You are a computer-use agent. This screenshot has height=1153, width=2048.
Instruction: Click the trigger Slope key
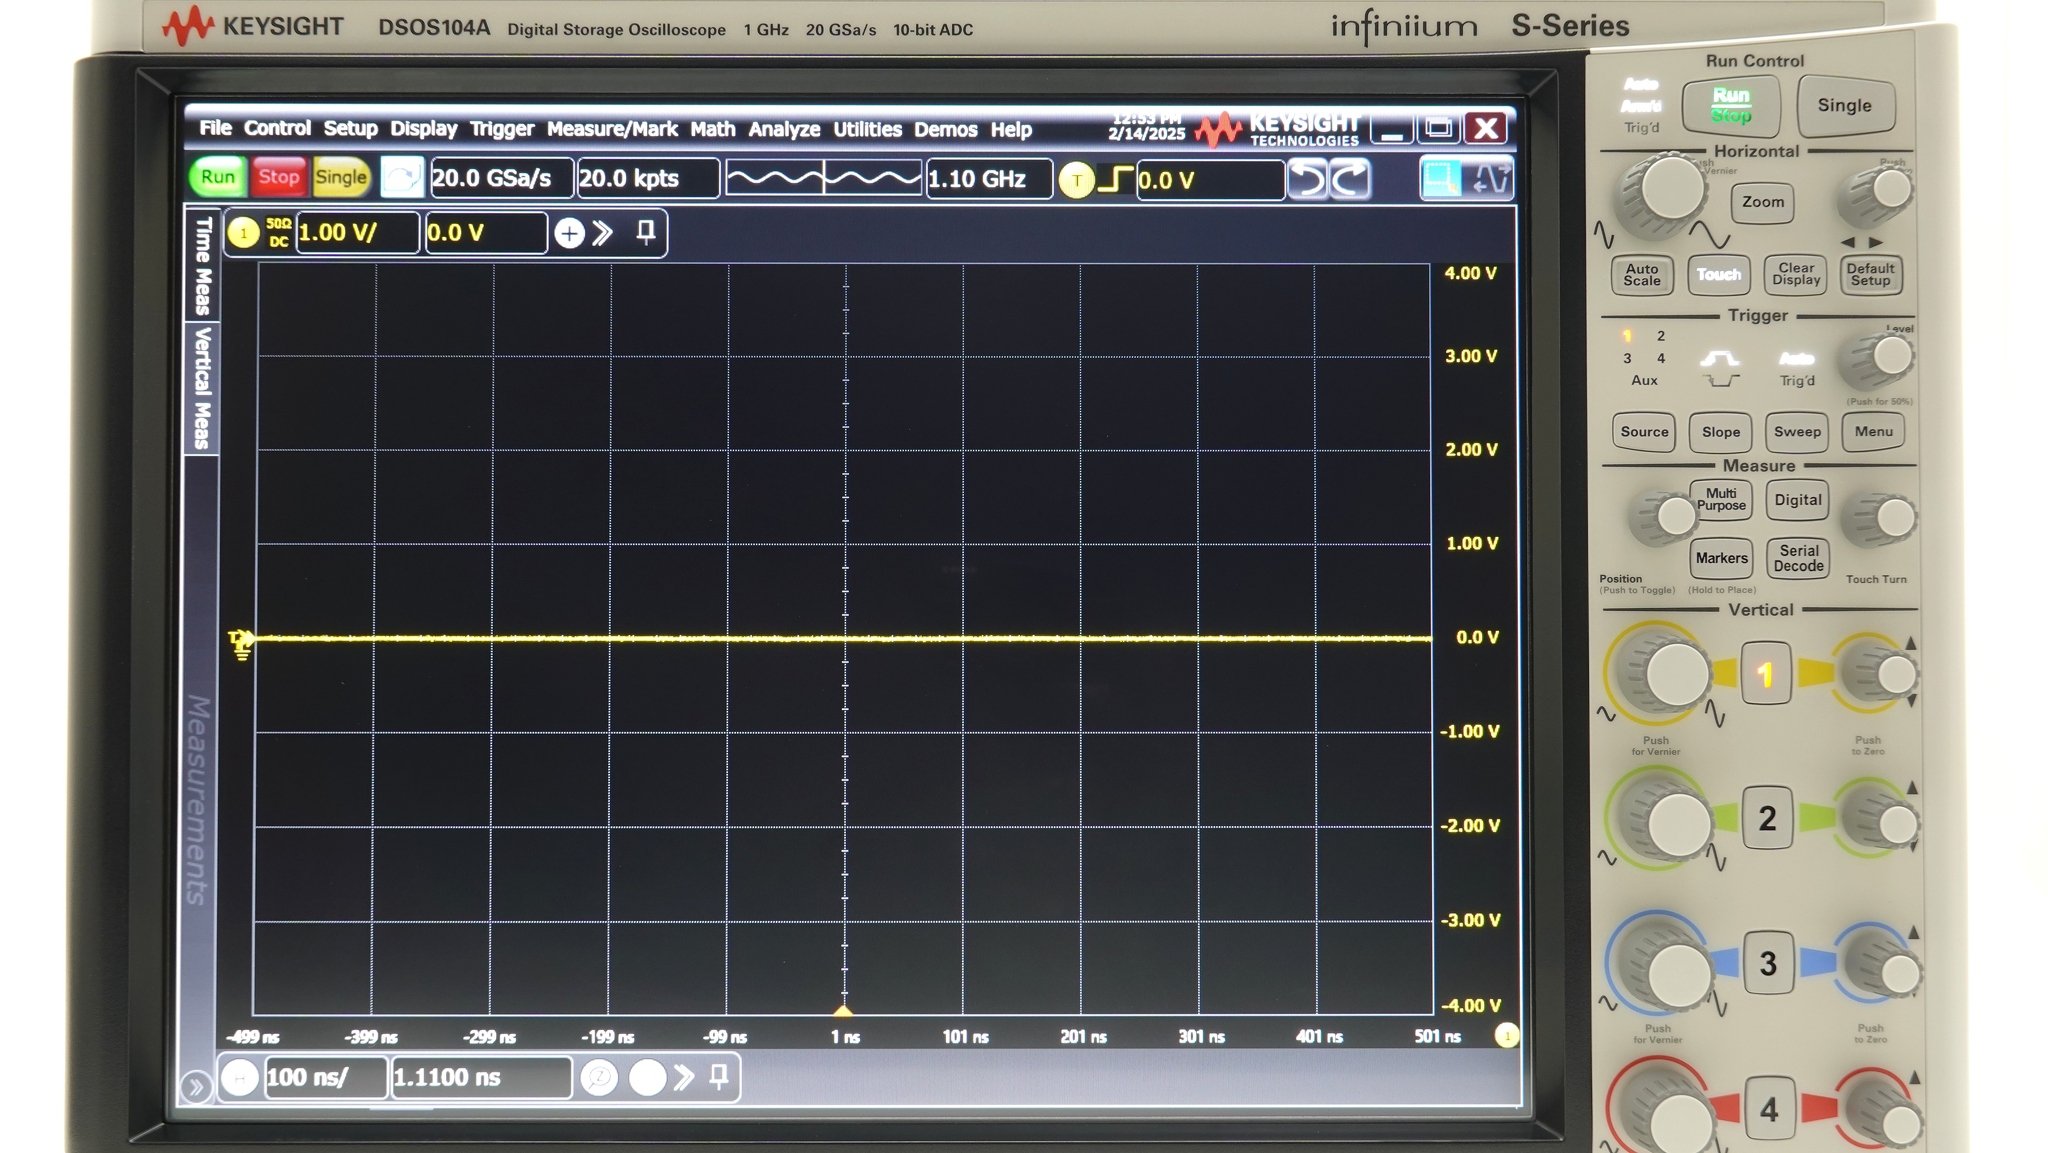pyautogui.click(x=1720, y=432)
